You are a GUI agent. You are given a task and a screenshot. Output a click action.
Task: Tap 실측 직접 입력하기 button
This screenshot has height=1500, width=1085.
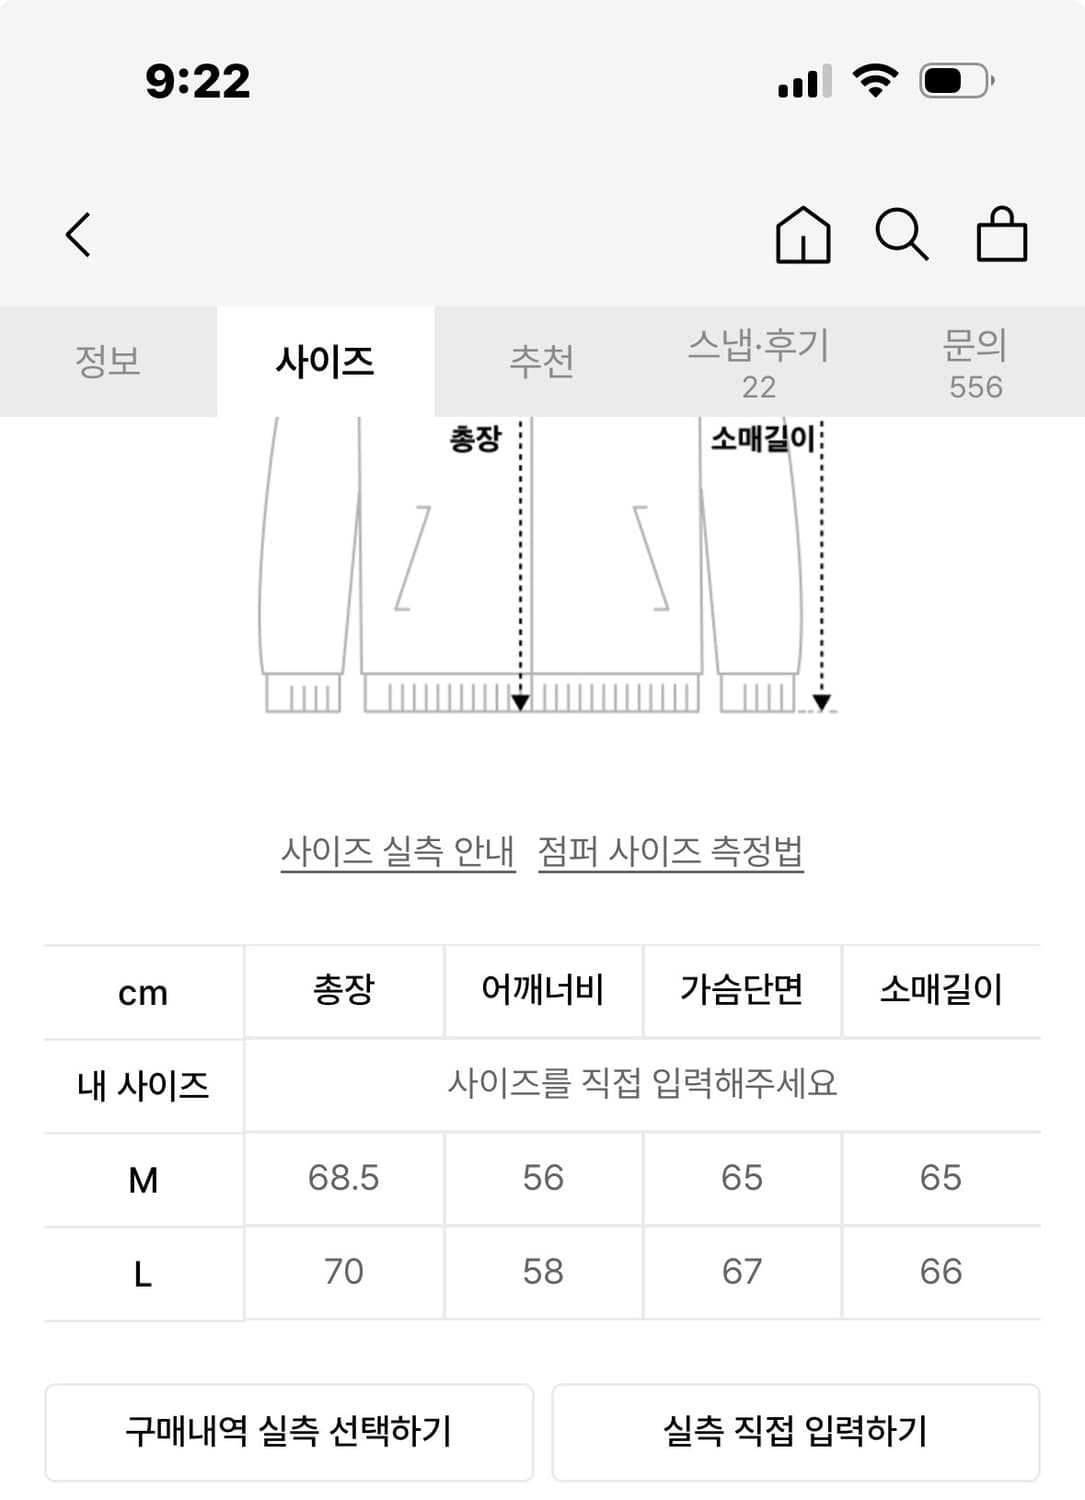pyautogui.click(x=795, y=1430)
